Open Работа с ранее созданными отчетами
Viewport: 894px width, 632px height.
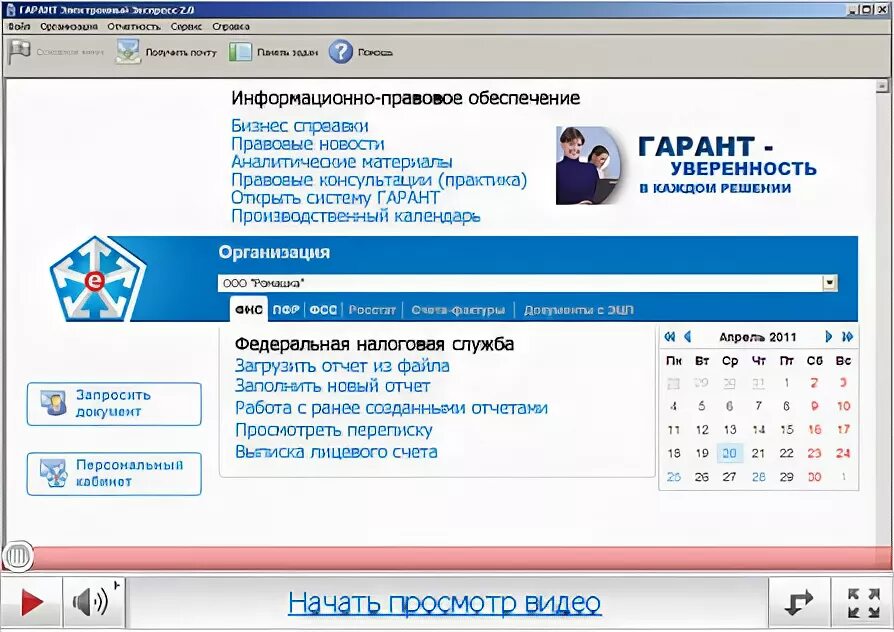[x=391, y=408]
